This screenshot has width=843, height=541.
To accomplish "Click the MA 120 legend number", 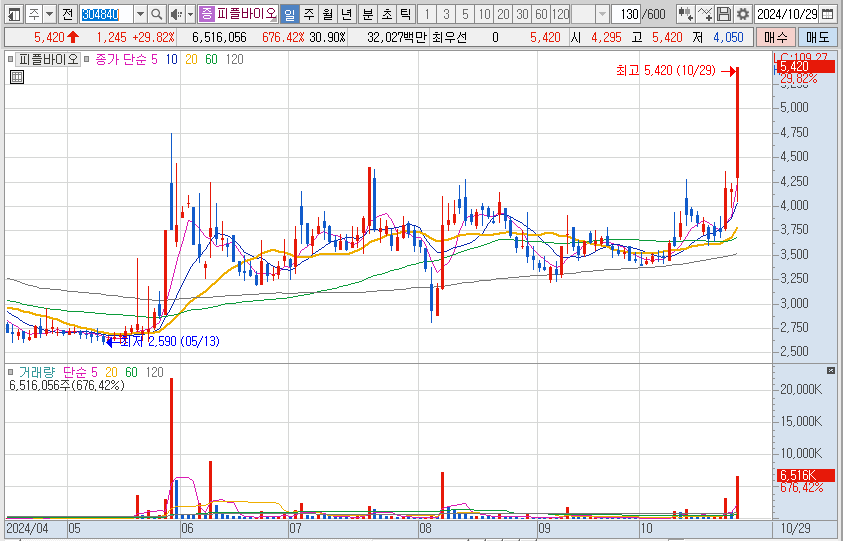I will pyautogui.click(x=234, y=60).
